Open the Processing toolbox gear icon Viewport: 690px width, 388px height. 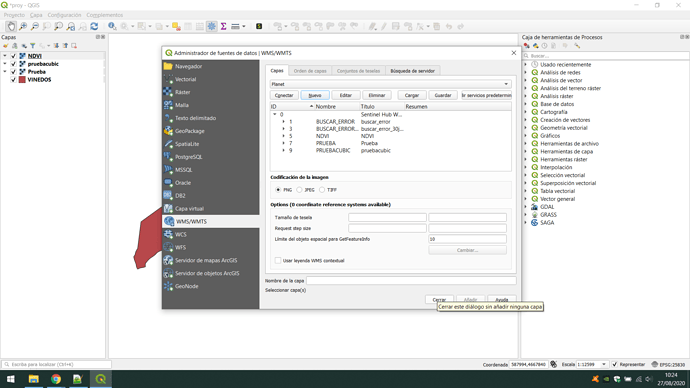click(x=212, y=26)
